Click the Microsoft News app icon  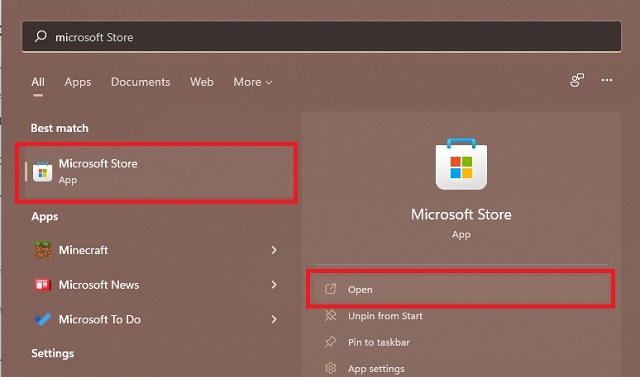[42, 284]
